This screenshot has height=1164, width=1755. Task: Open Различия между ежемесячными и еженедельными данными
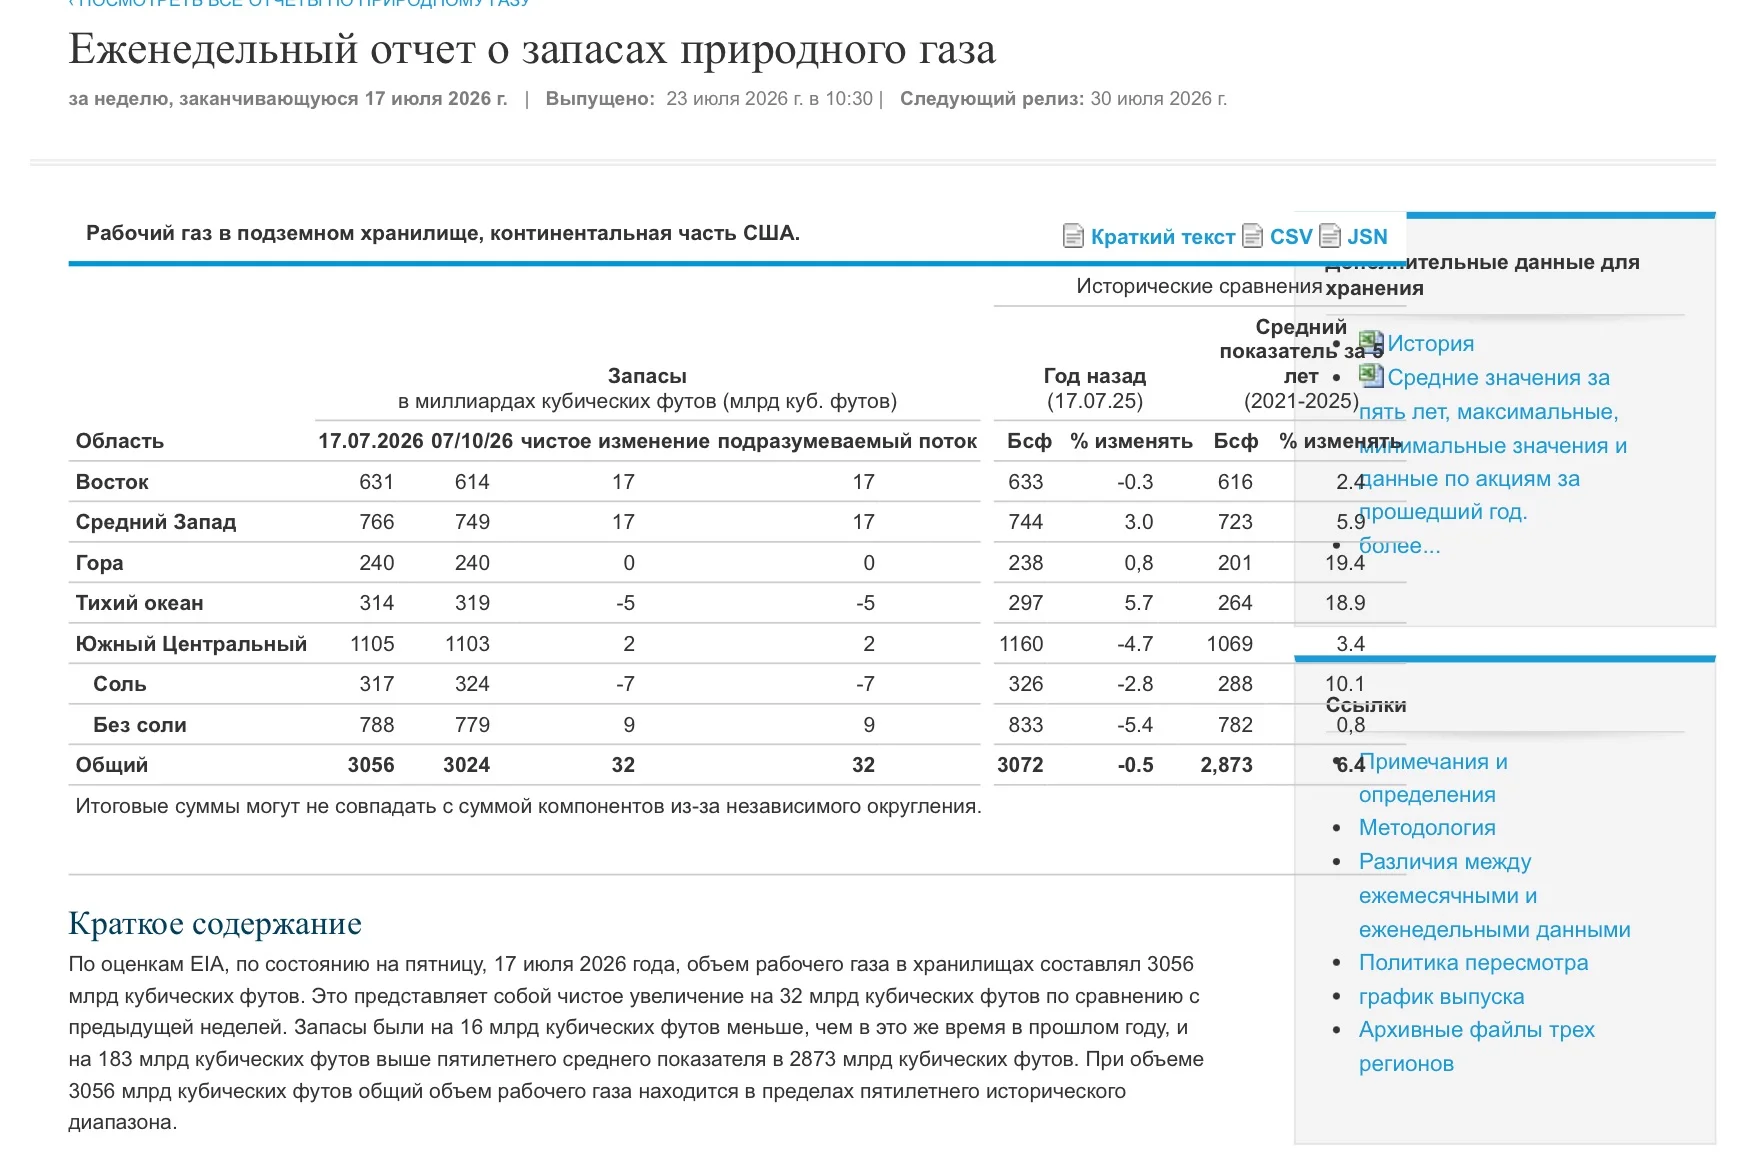(1494, 896)
